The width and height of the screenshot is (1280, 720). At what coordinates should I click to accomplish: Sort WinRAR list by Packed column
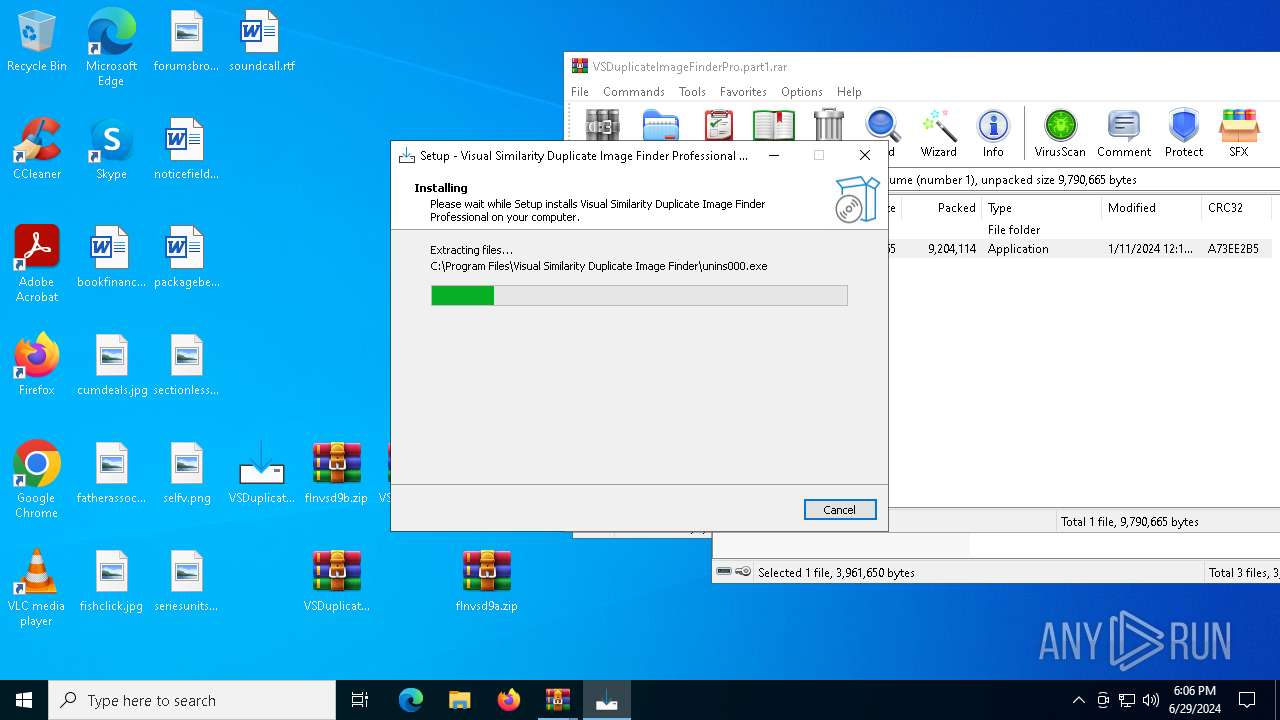940,208
